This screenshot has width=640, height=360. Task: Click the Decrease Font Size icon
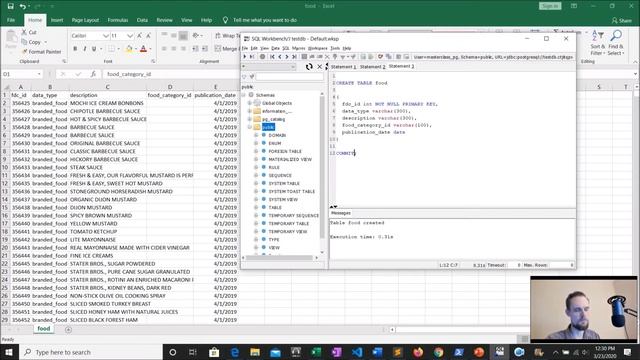149,36
